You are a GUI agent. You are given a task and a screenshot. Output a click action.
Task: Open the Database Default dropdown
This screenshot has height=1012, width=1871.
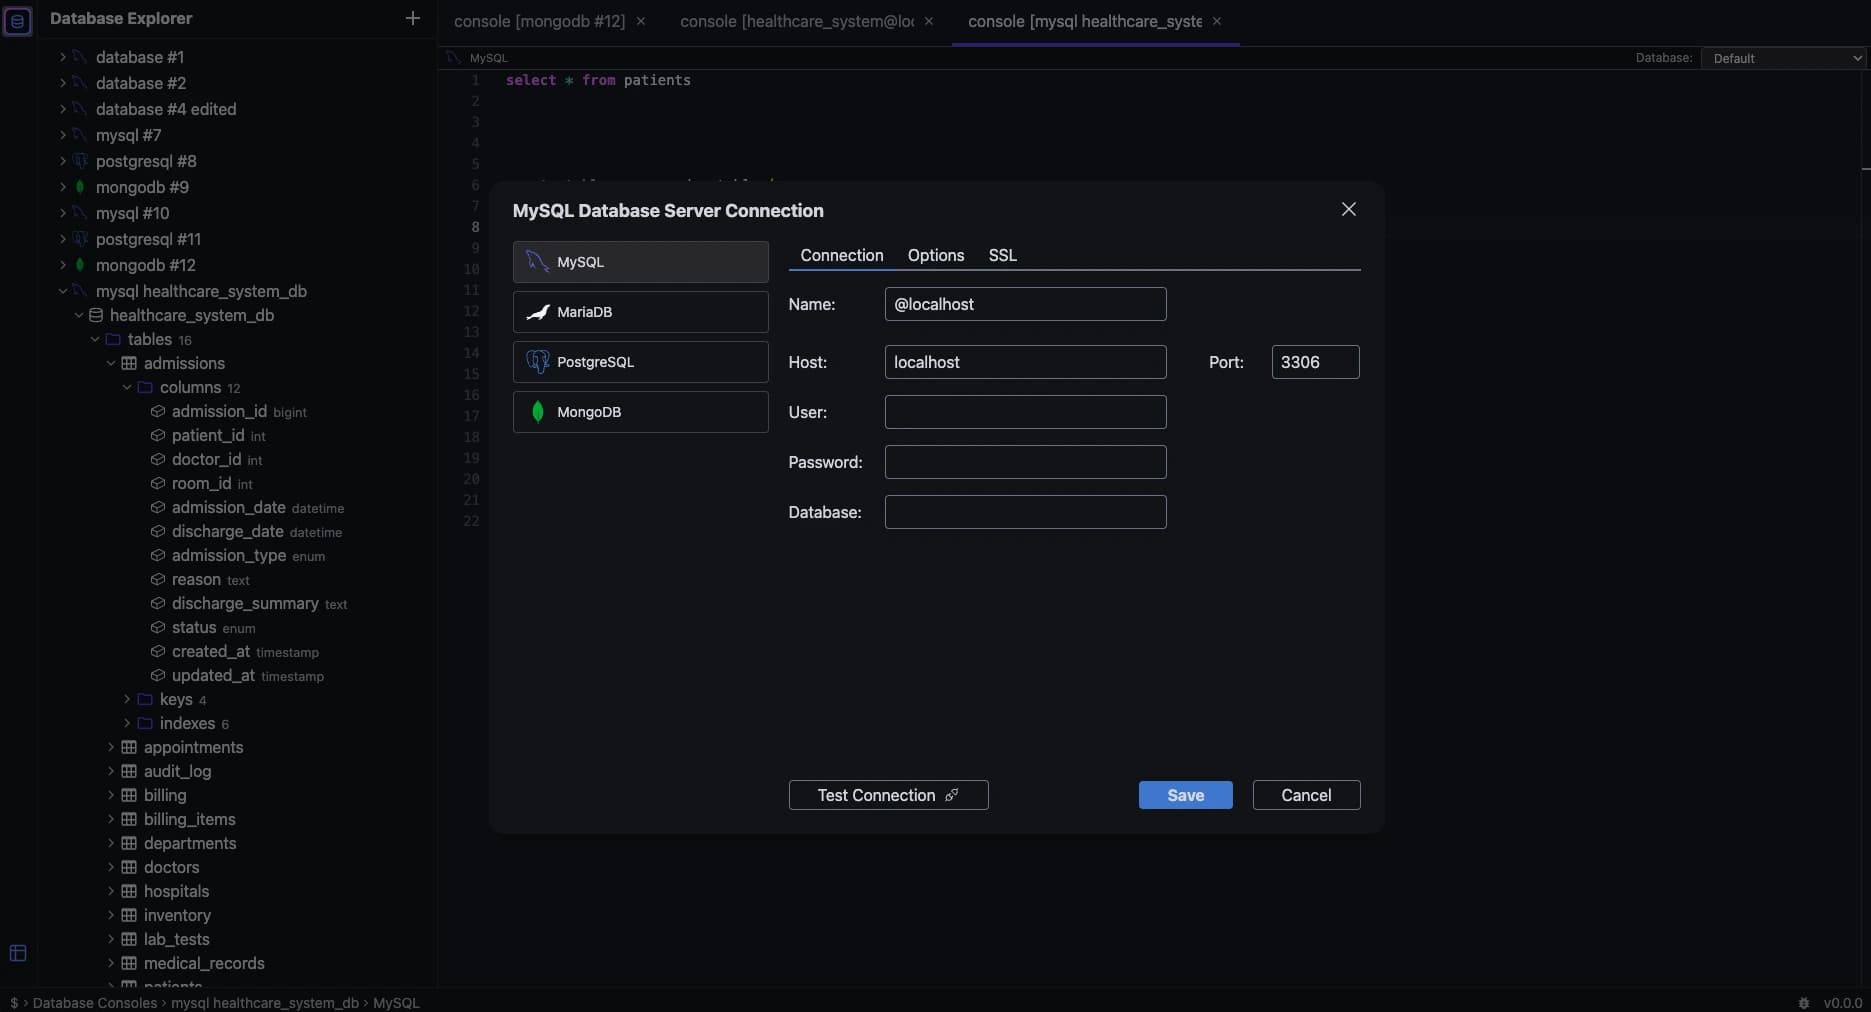point(1784,57)
